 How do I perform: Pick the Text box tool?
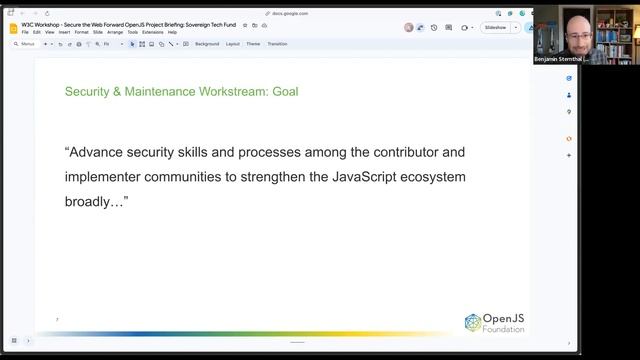tap(142, 44)
